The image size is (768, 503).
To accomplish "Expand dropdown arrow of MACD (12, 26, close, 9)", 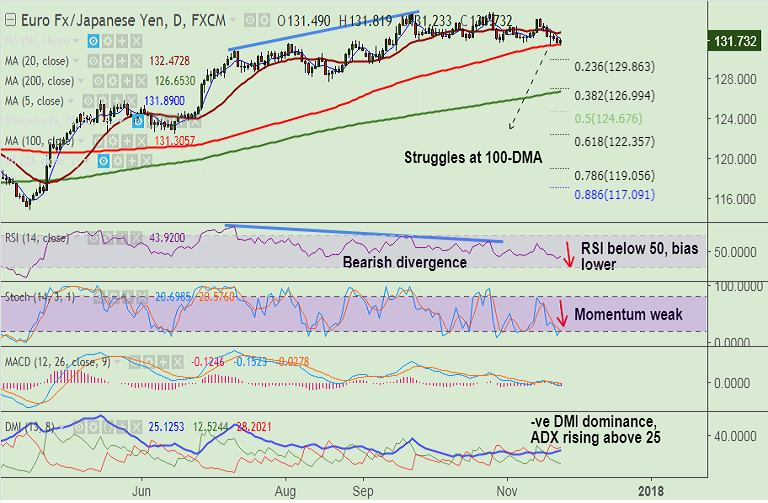I will pyautogui.click(x=117, y=362).
